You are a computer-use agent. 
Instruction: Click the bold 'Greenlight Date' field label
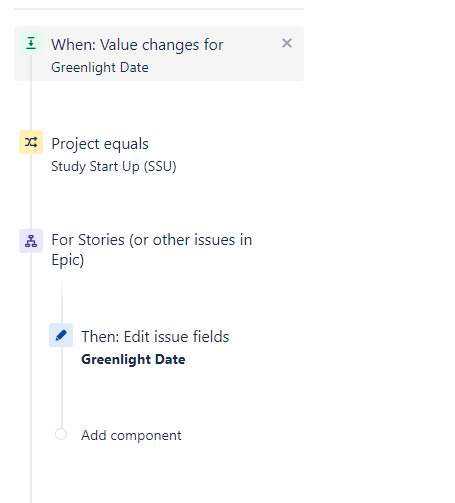(133, 359)
